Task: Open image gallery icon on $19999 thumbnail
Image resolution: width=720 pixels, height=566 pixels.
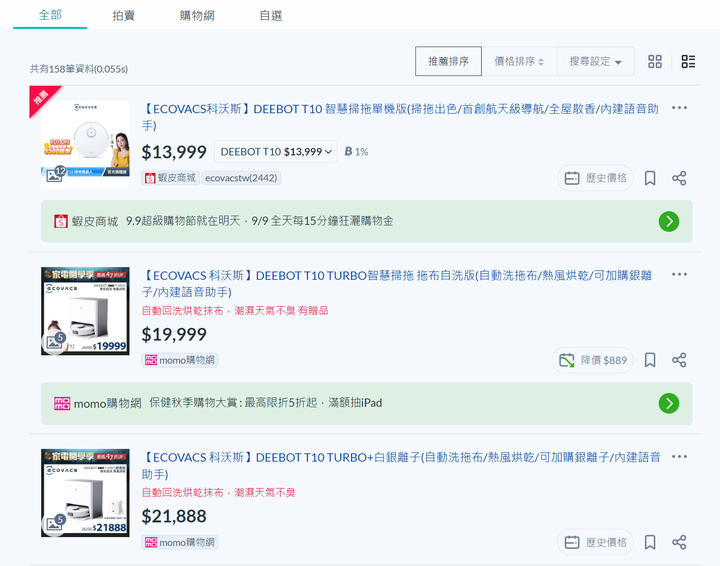Action: [x=55, y=342]
